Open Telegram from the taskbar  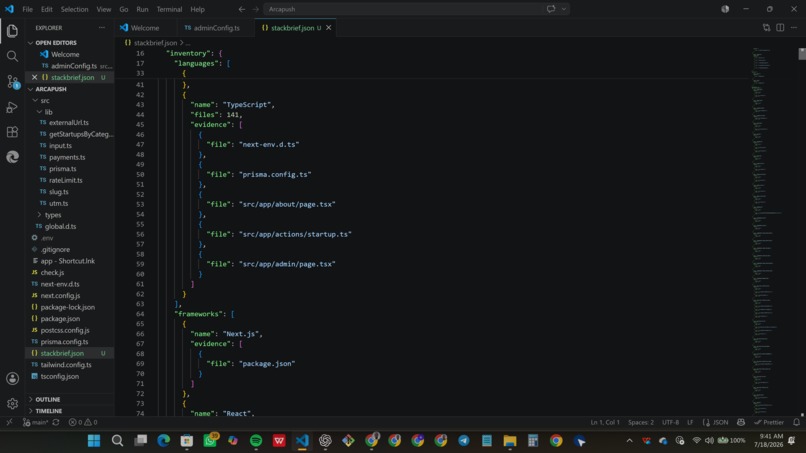[x=464, y=441]
